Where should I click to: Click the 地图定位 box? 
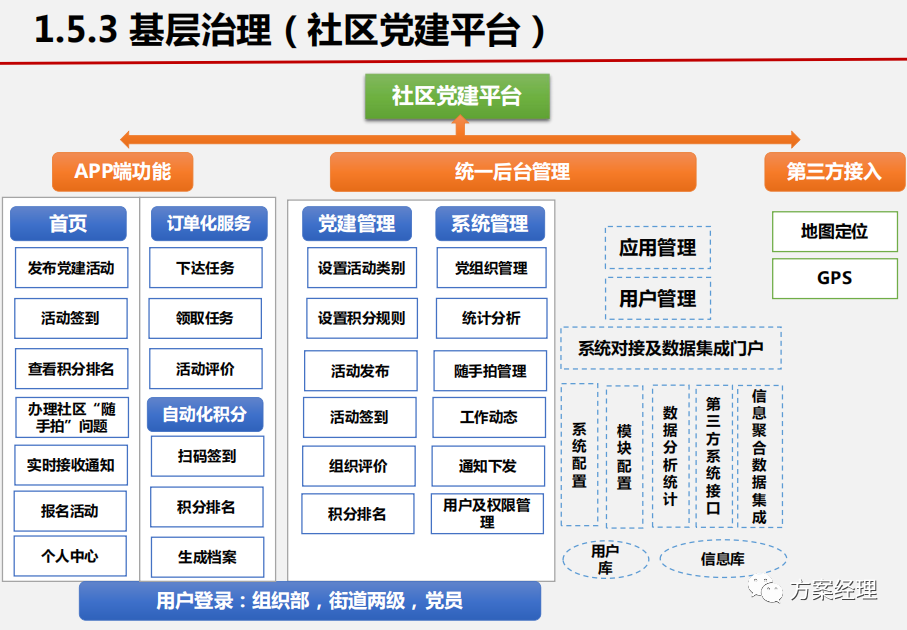pyautogui.click(x=834, y=232)
